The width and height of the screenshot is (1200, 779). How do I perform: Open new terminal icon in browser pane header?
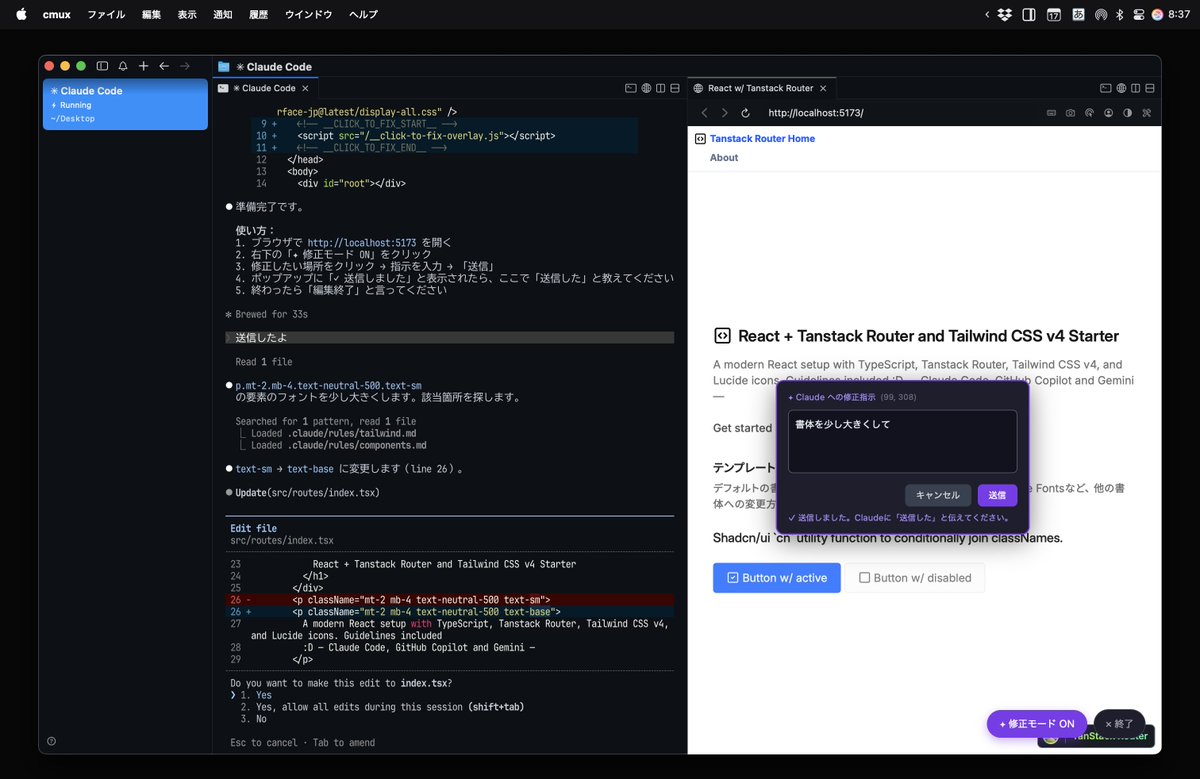(x=1105, y=88)
